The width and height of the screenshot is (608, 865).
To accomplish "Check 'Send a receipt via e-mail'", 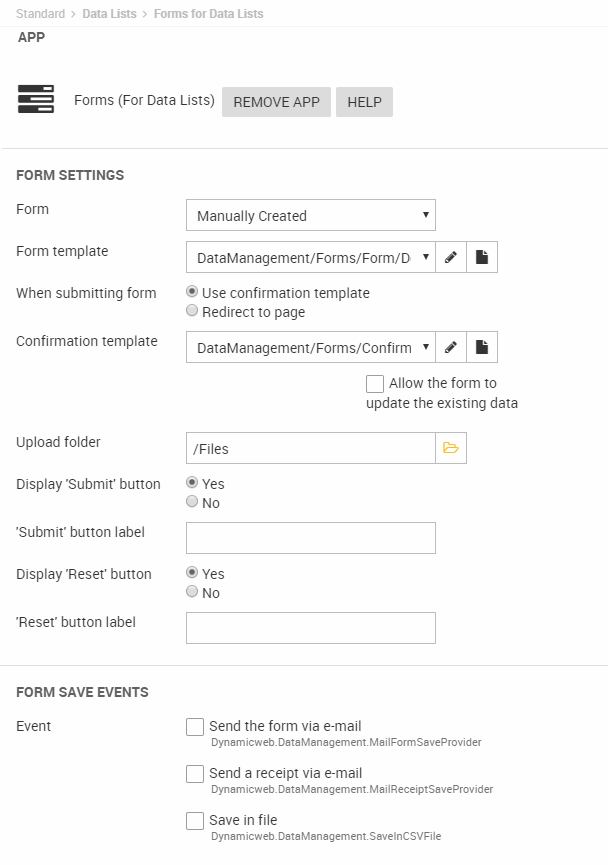I will coord(195,774).
